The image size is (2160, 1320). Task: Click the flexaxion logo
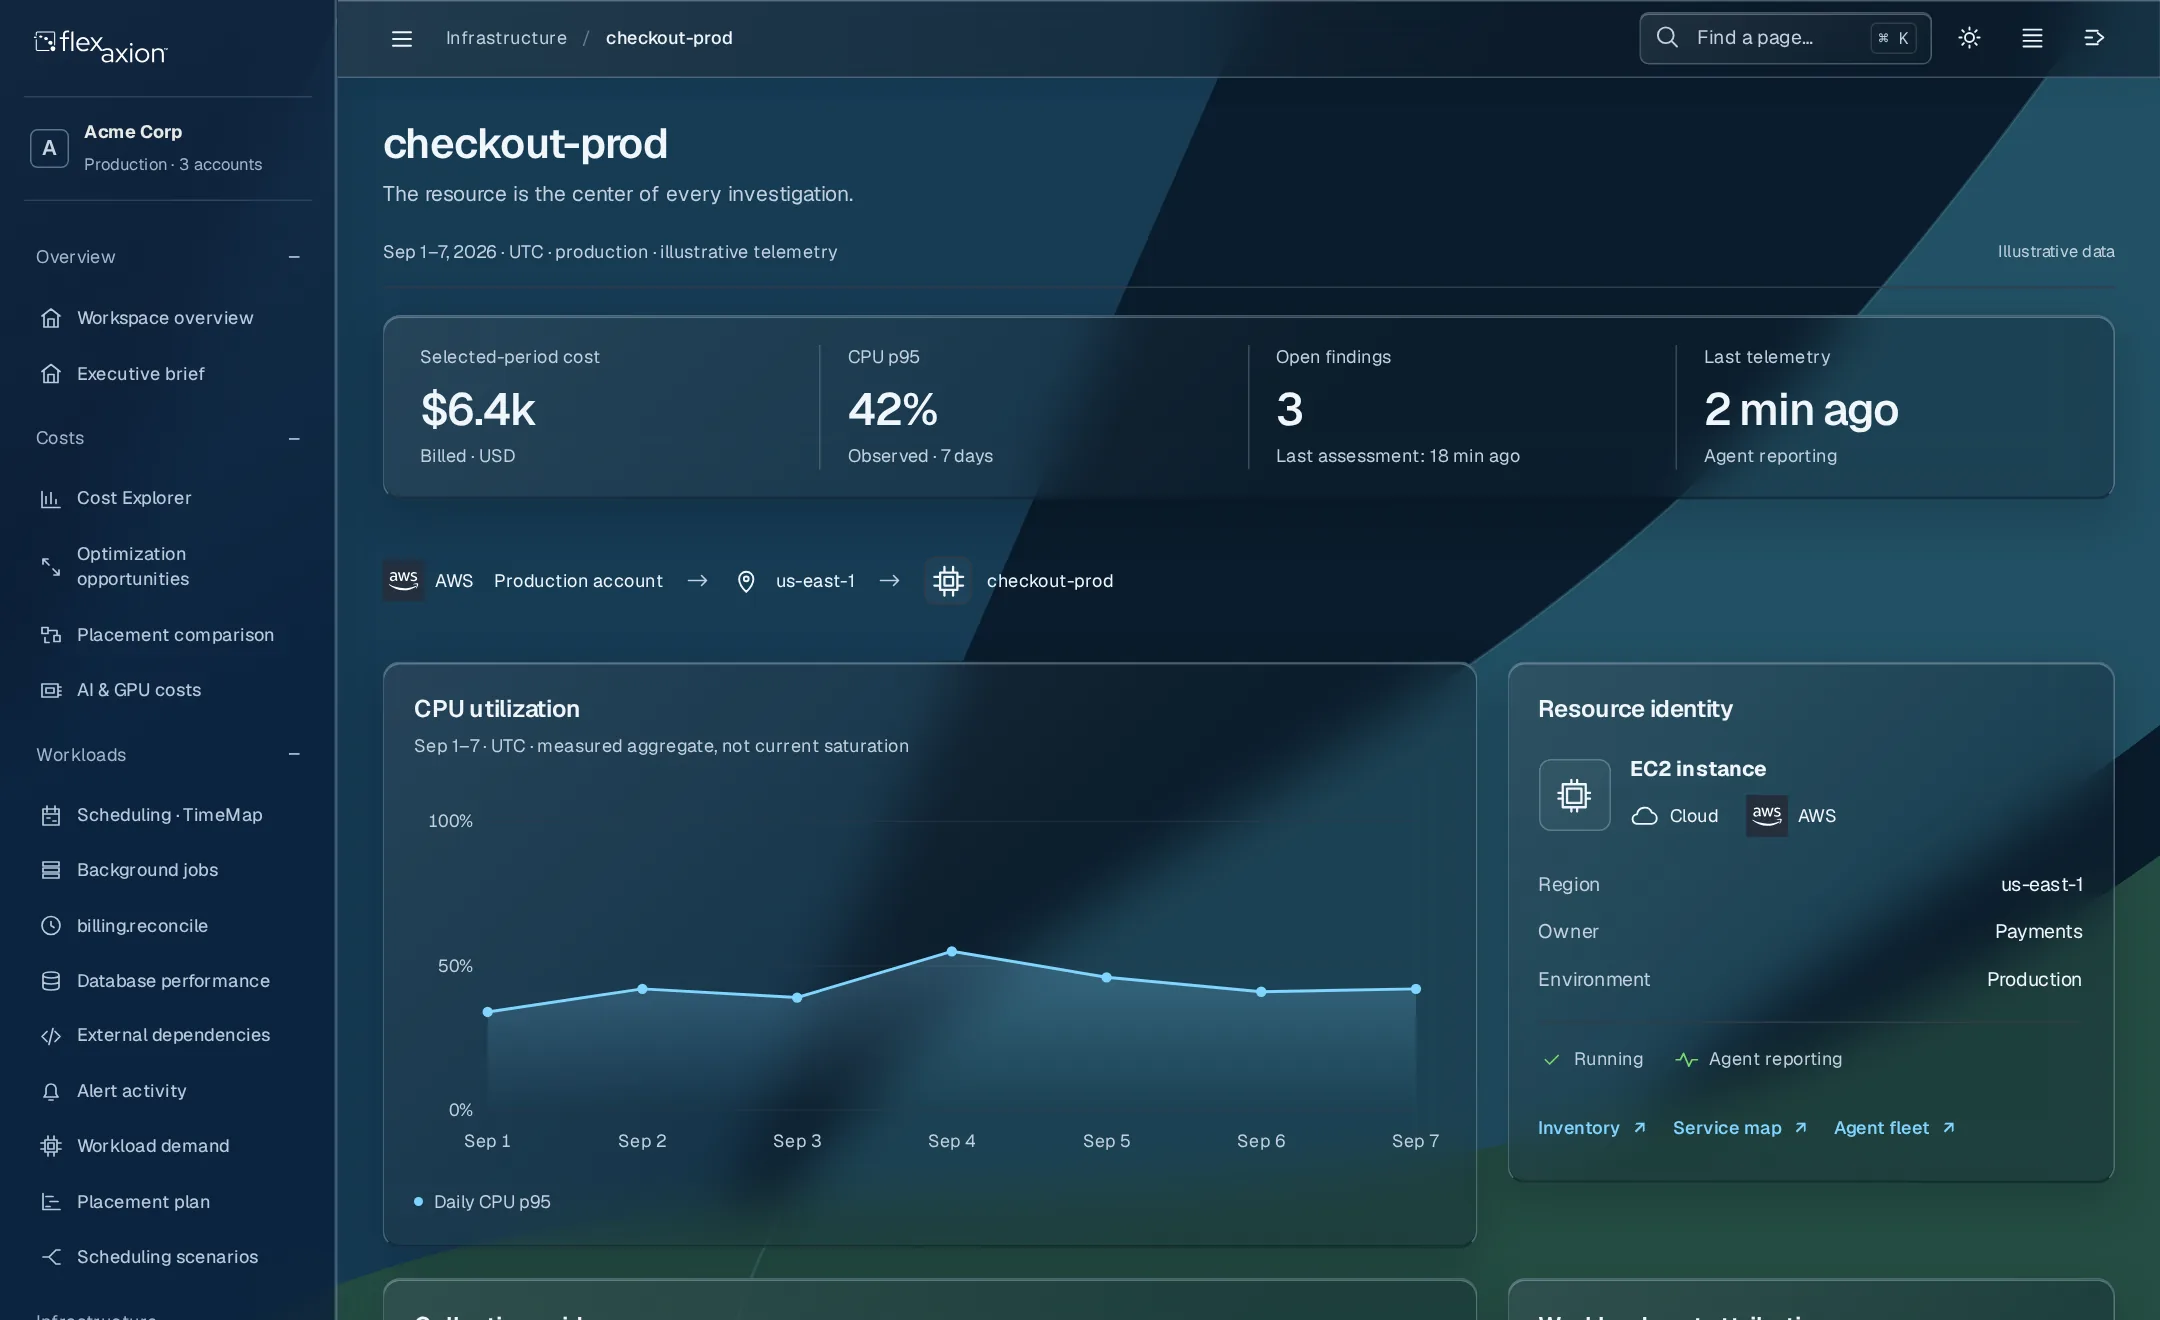(101, 46)
